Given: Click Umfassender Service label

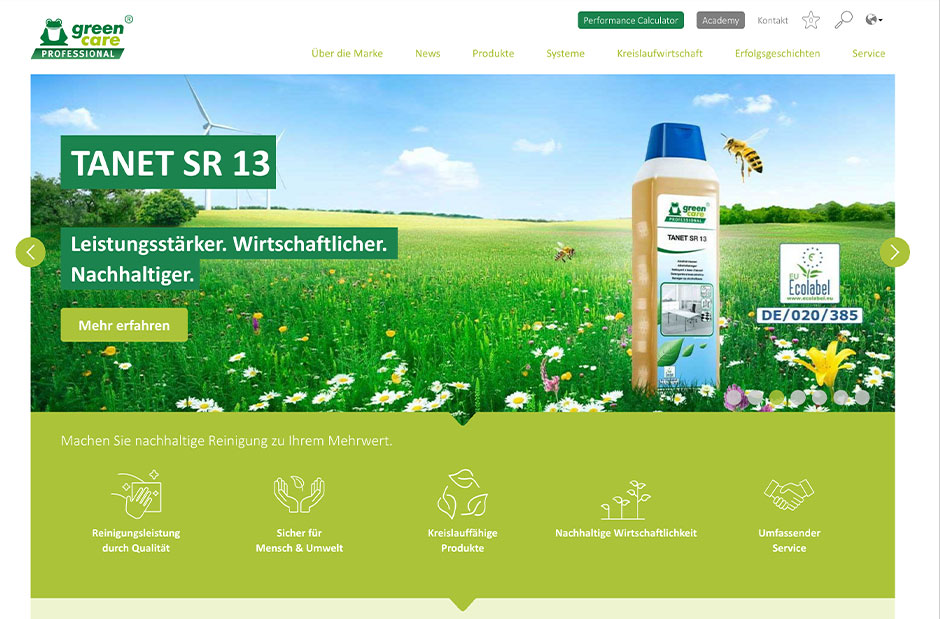Looking at the screenshot, I should (789, 541).
